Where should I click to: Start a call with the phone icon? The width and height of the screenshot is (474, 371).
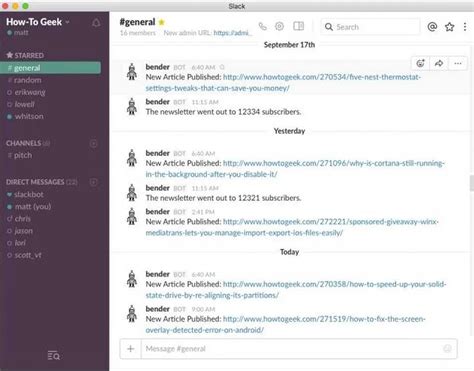263,26
